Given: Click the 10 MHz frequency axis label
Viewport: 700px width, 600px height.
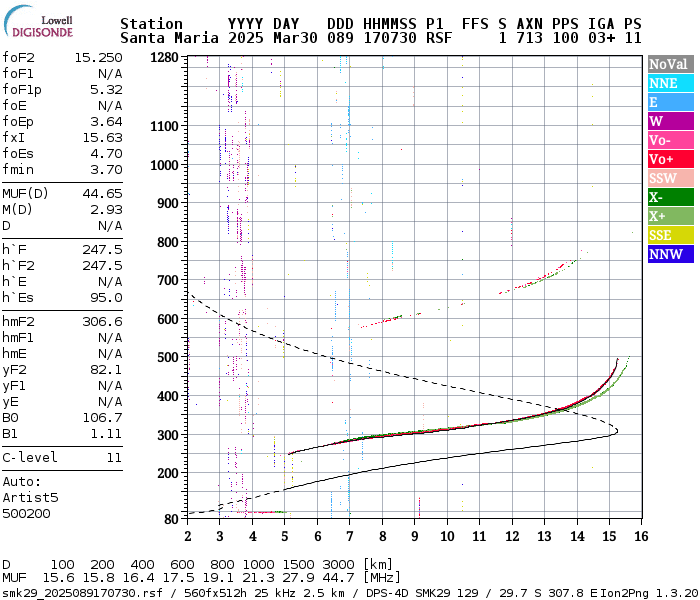Looking at the screenshot, I should (x=447, y=536).
